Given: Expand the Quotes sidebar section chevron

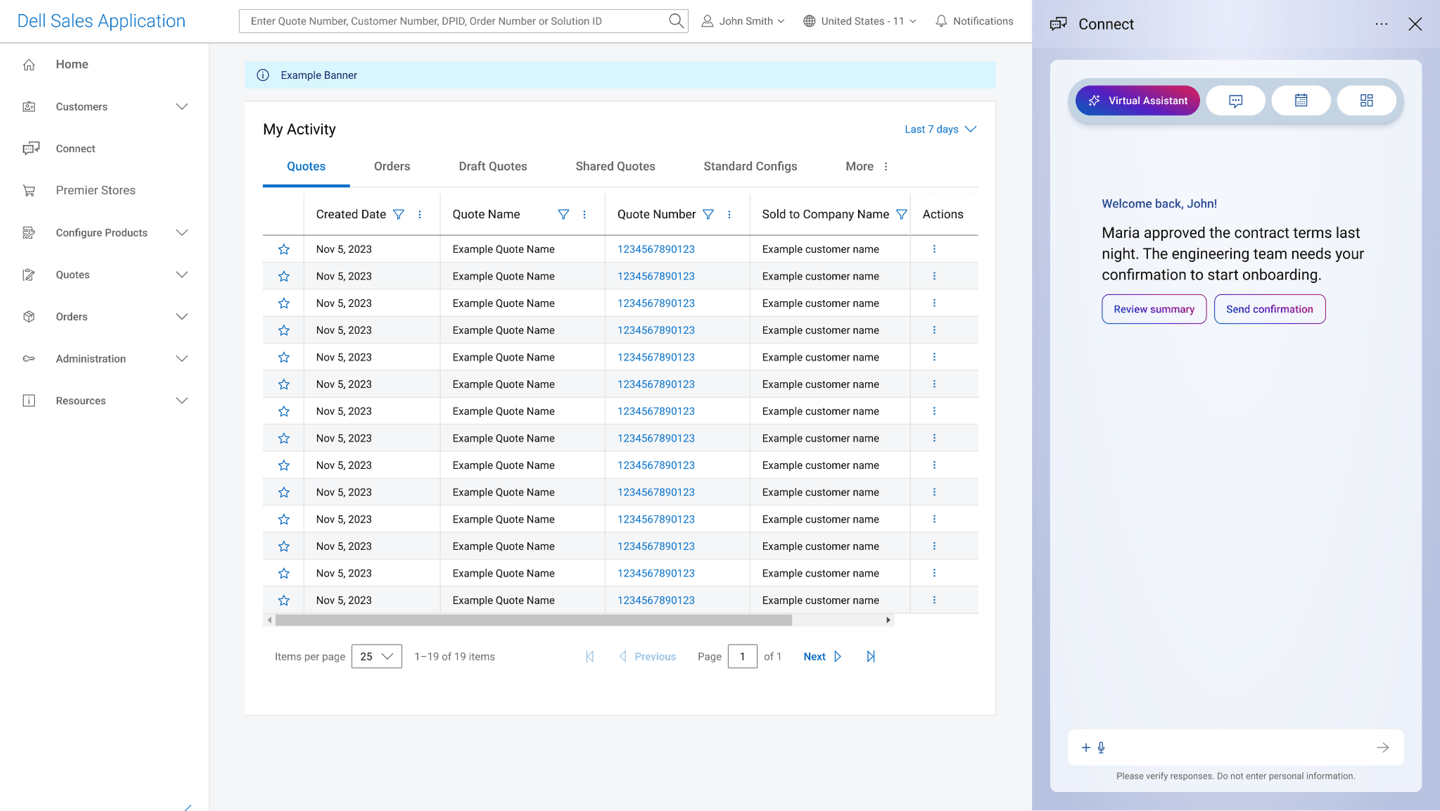Looking at the screenshot, I should click(x=182, y=275).
